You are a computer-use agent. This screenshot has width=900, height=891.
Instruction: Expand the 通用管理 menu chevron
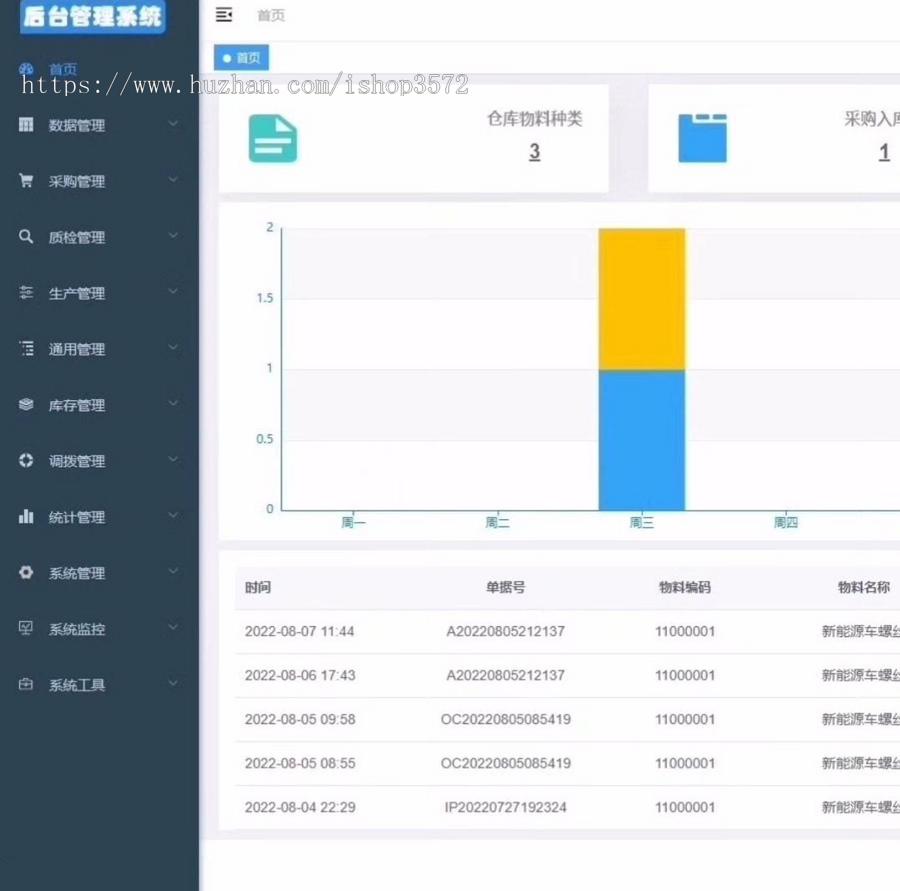(173, 347)
